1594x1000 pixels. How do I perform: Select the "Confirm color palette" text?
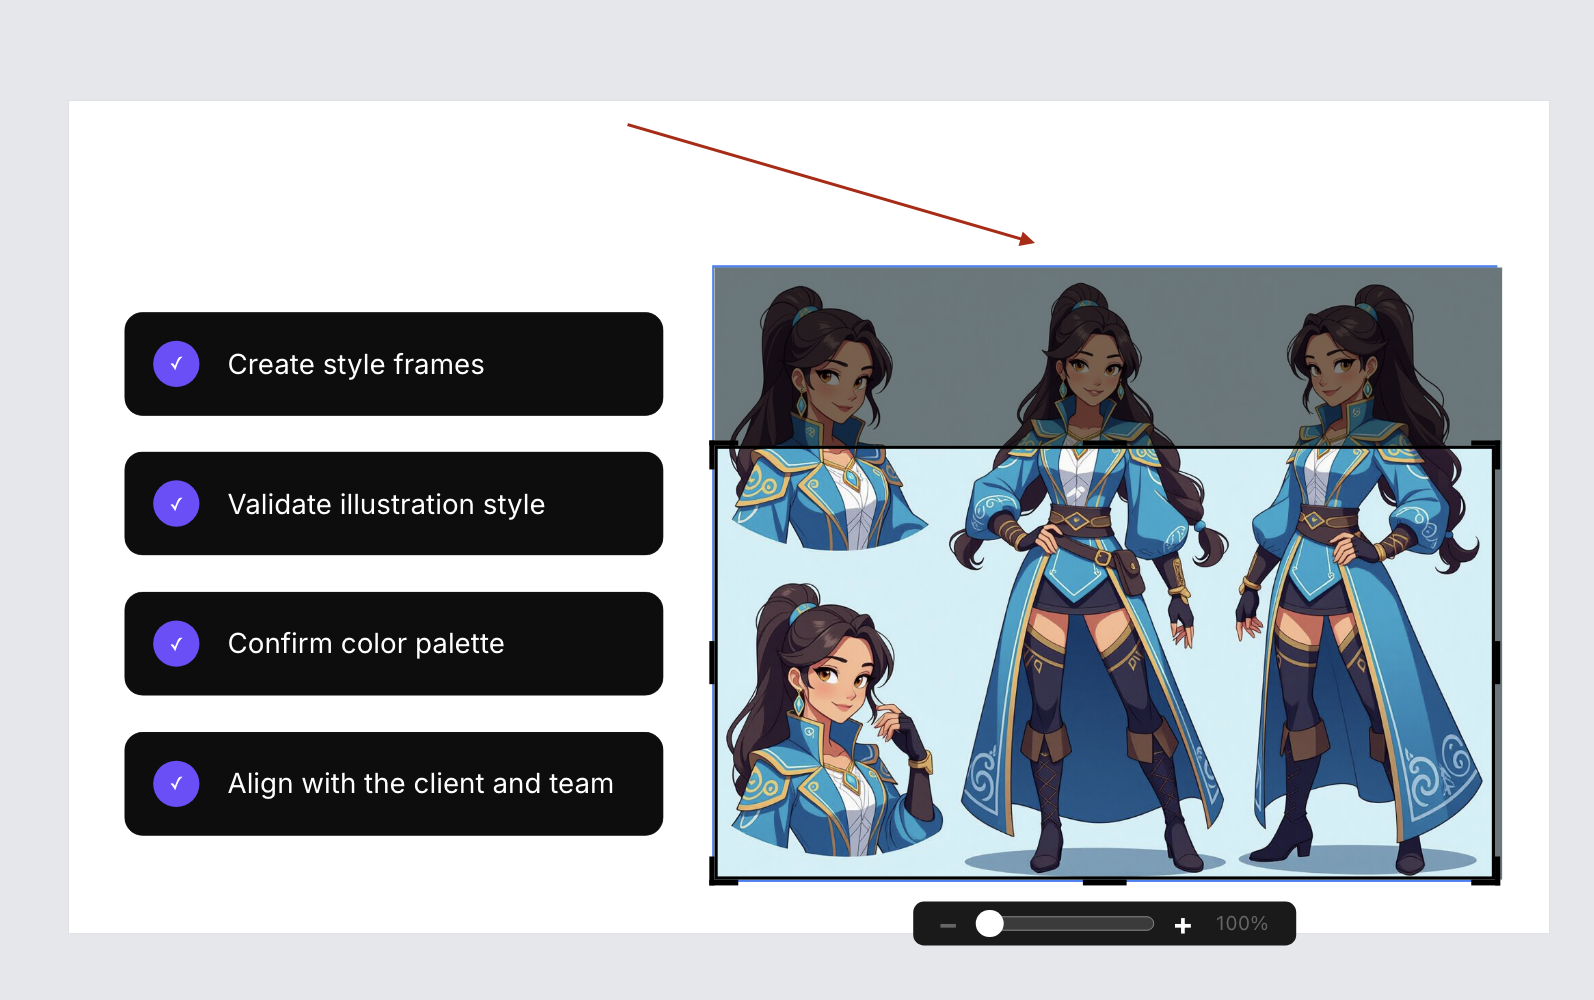366,644
